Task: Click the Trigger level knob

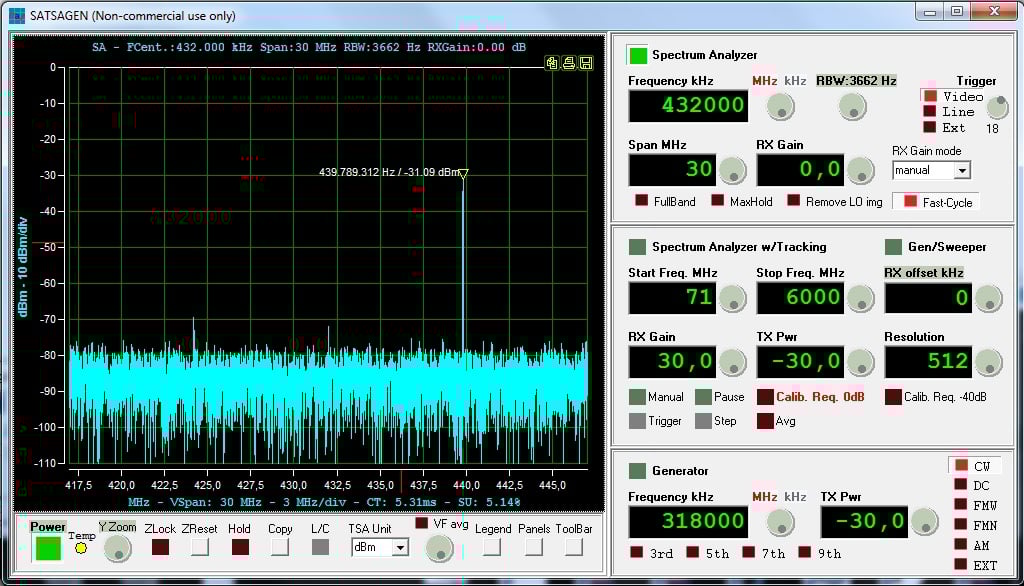Action: coord(997,106)
